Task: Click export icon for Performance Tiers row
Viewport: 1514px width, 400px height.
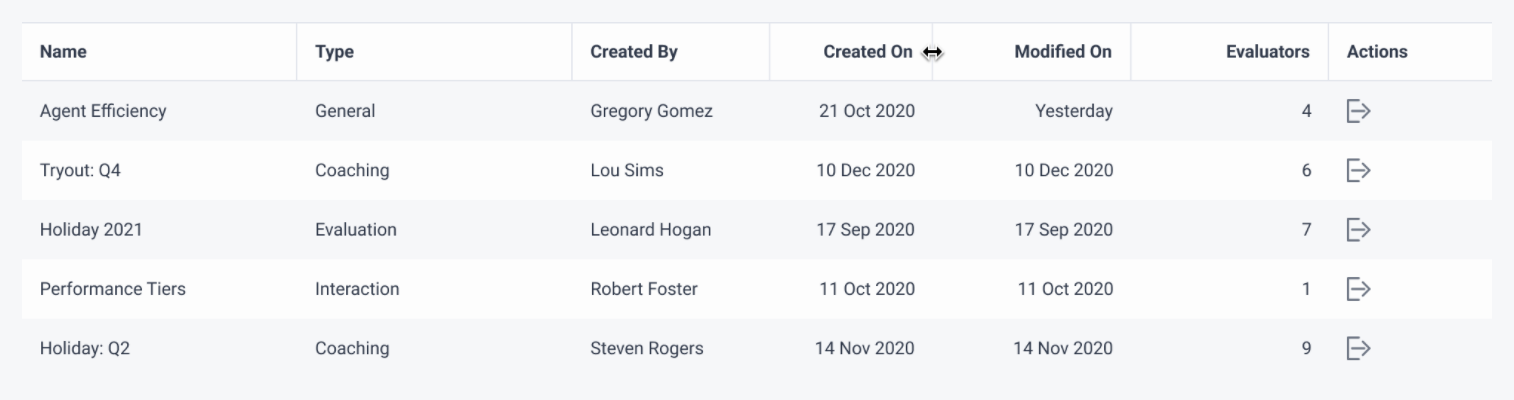Action: click(1357, 289)
